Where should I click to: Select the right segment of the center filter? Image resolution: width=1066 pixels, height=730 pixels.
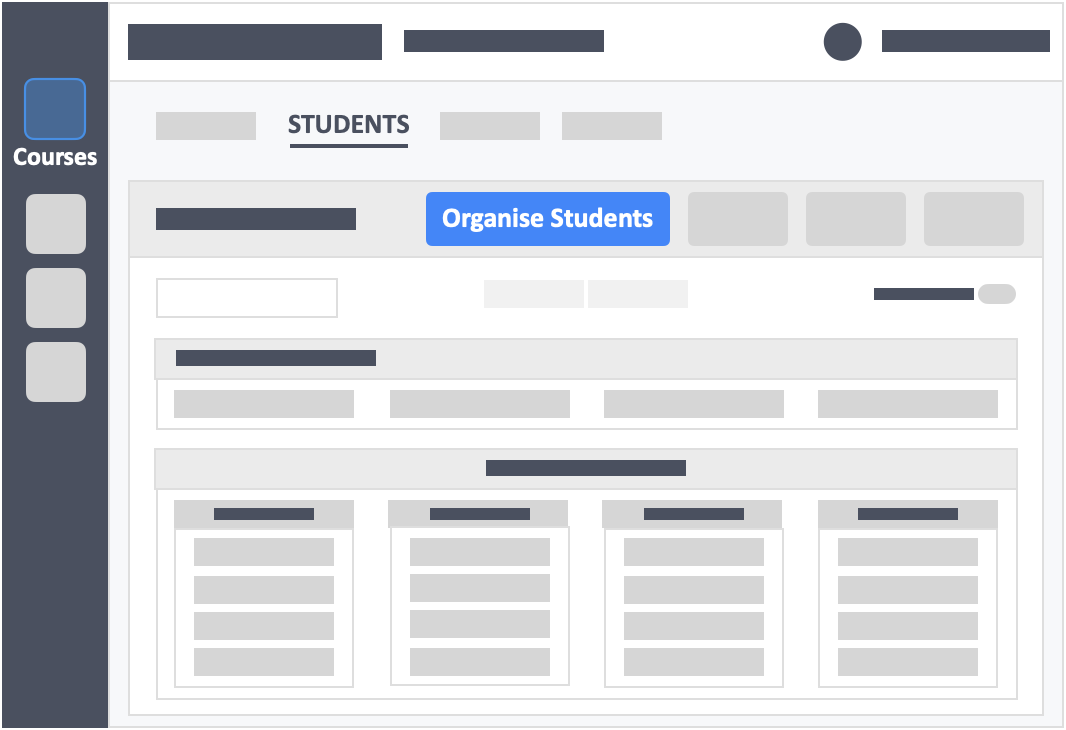(x=638, y=294)
